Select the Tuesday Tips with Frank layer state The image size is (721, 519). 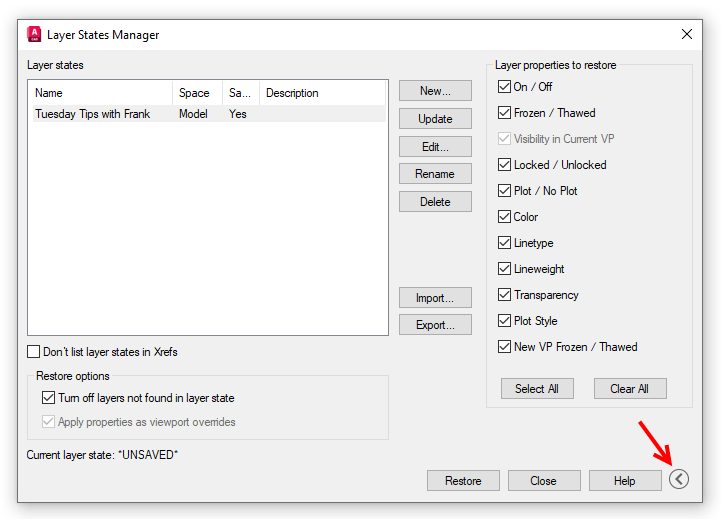point(93,114)
